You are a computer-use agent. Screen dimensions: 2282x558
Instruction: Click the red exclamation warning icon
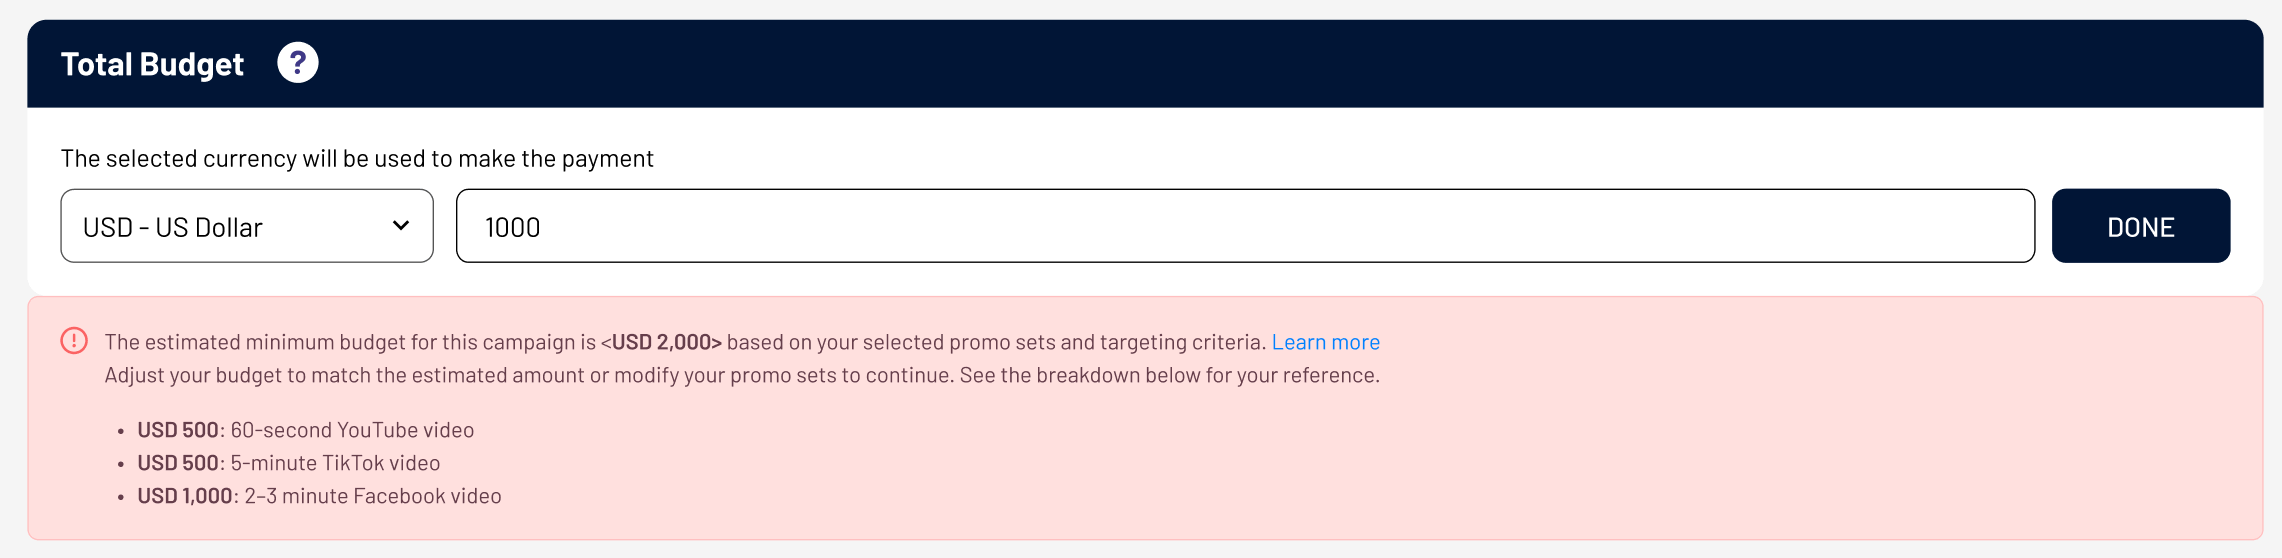coord(74,341)
